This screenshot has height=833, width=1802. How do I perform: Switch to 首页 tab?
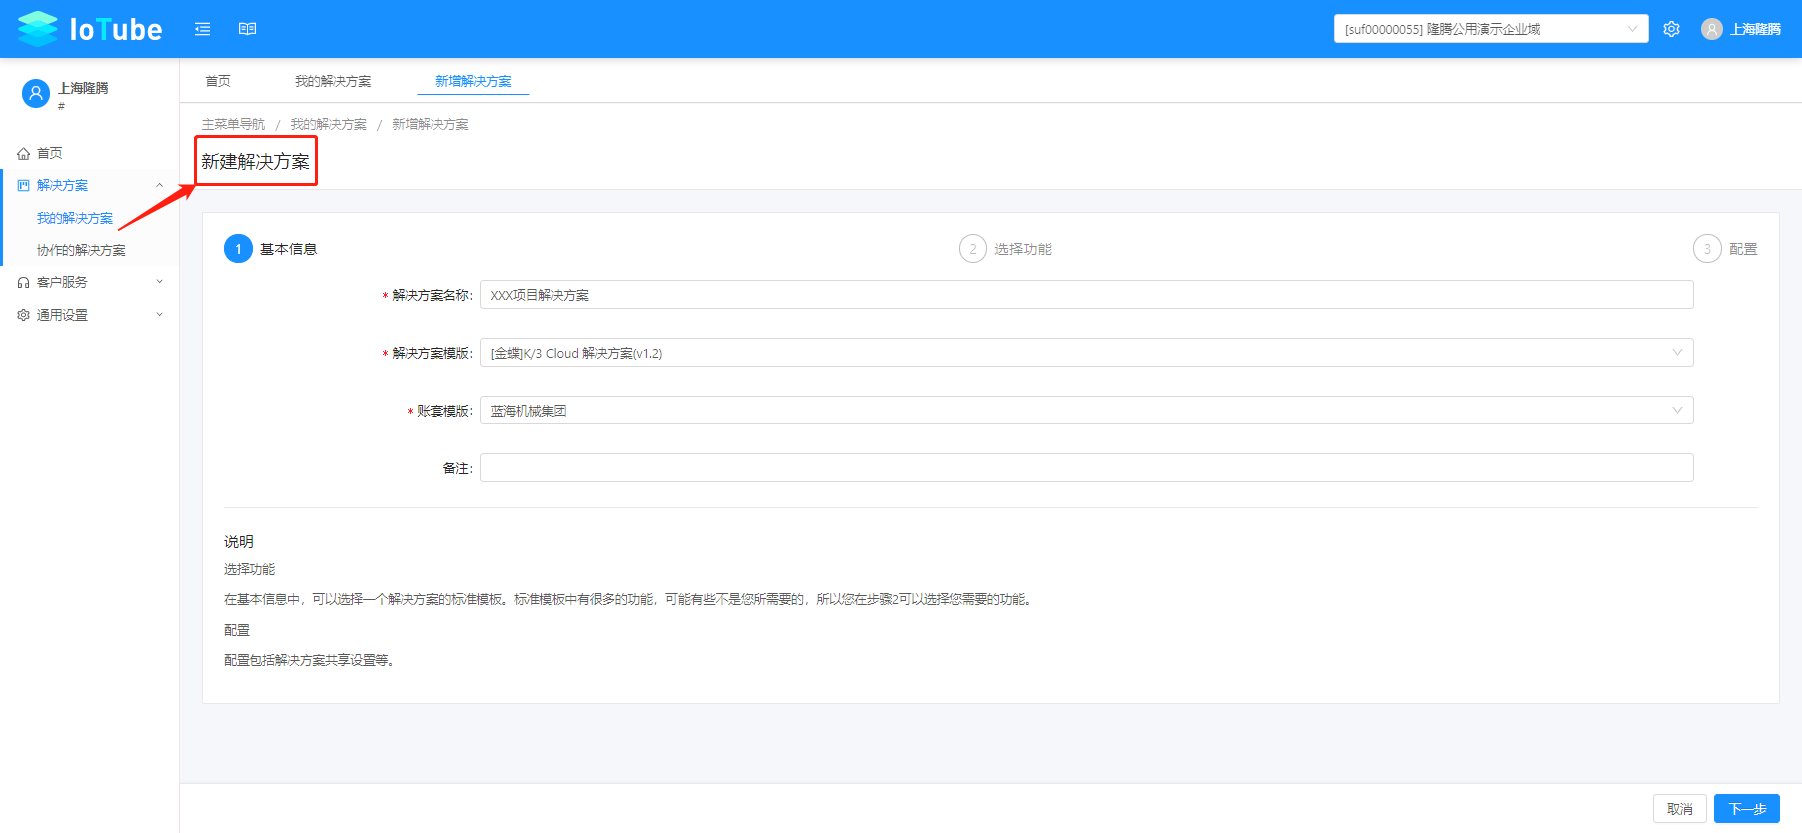[x=218, y=81]
